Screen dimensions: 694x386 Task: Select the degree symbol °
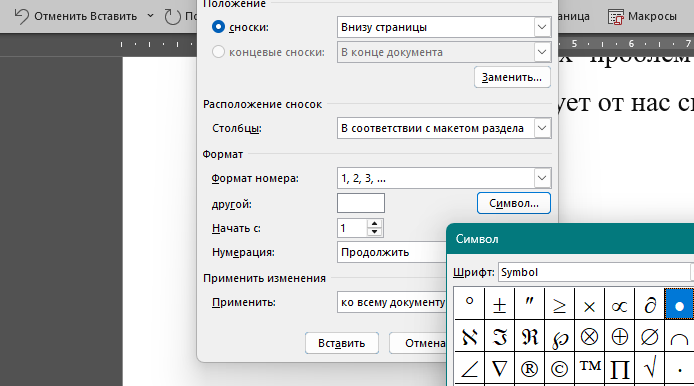click(469, 303)
